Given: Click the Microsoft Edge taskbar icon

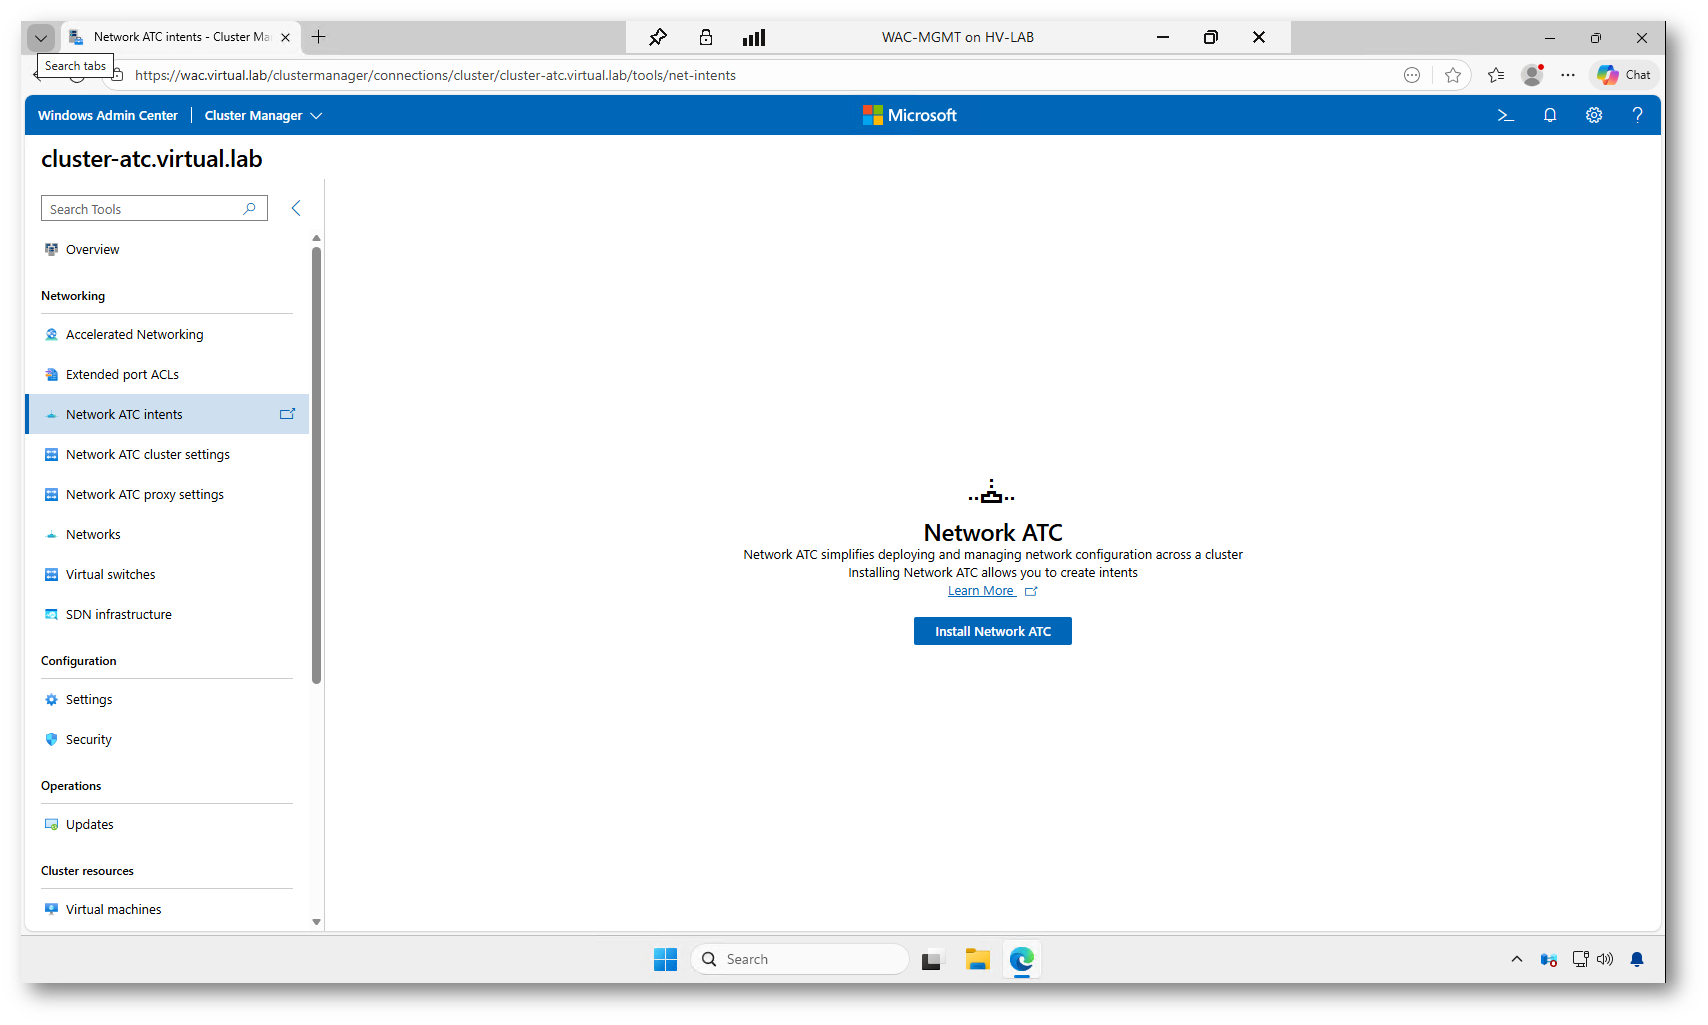Looking at the screenshot, I should pos(1021,960).
